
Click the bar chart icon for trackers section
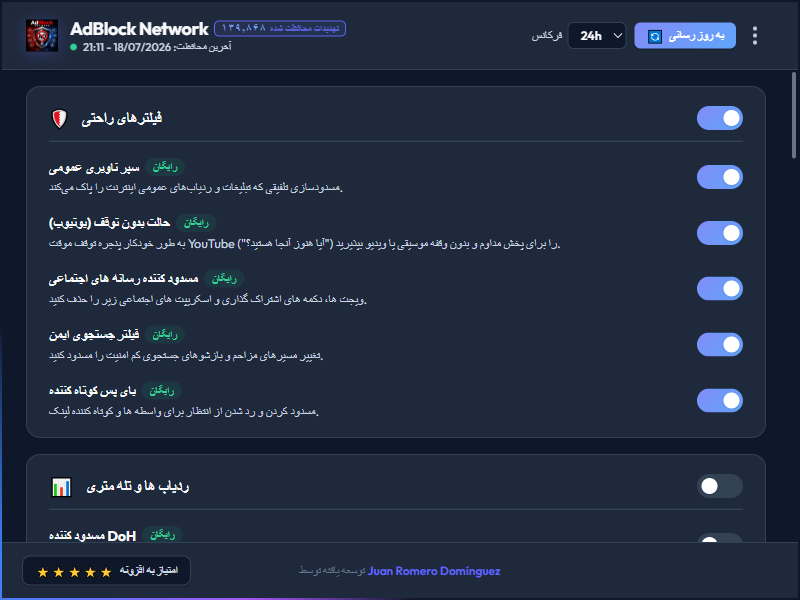[61, 487]
